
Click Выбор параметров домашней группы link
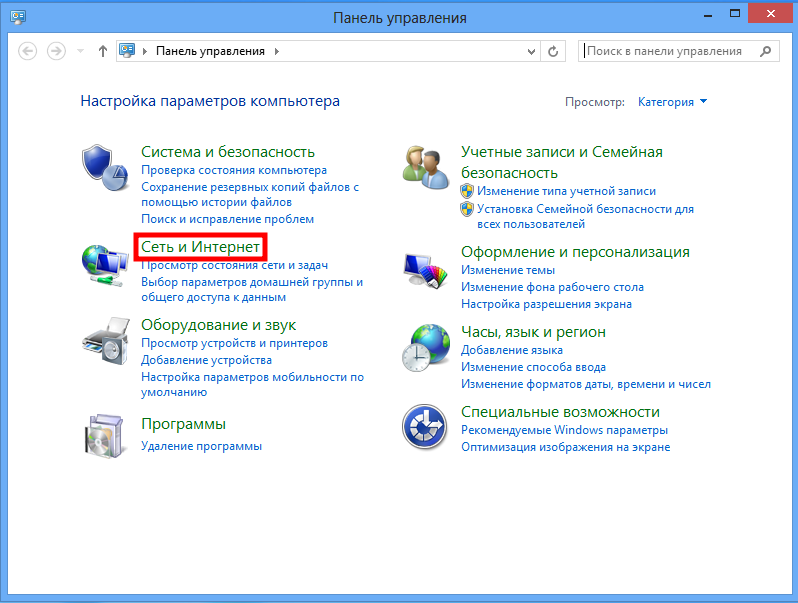[x=252, y=290]
